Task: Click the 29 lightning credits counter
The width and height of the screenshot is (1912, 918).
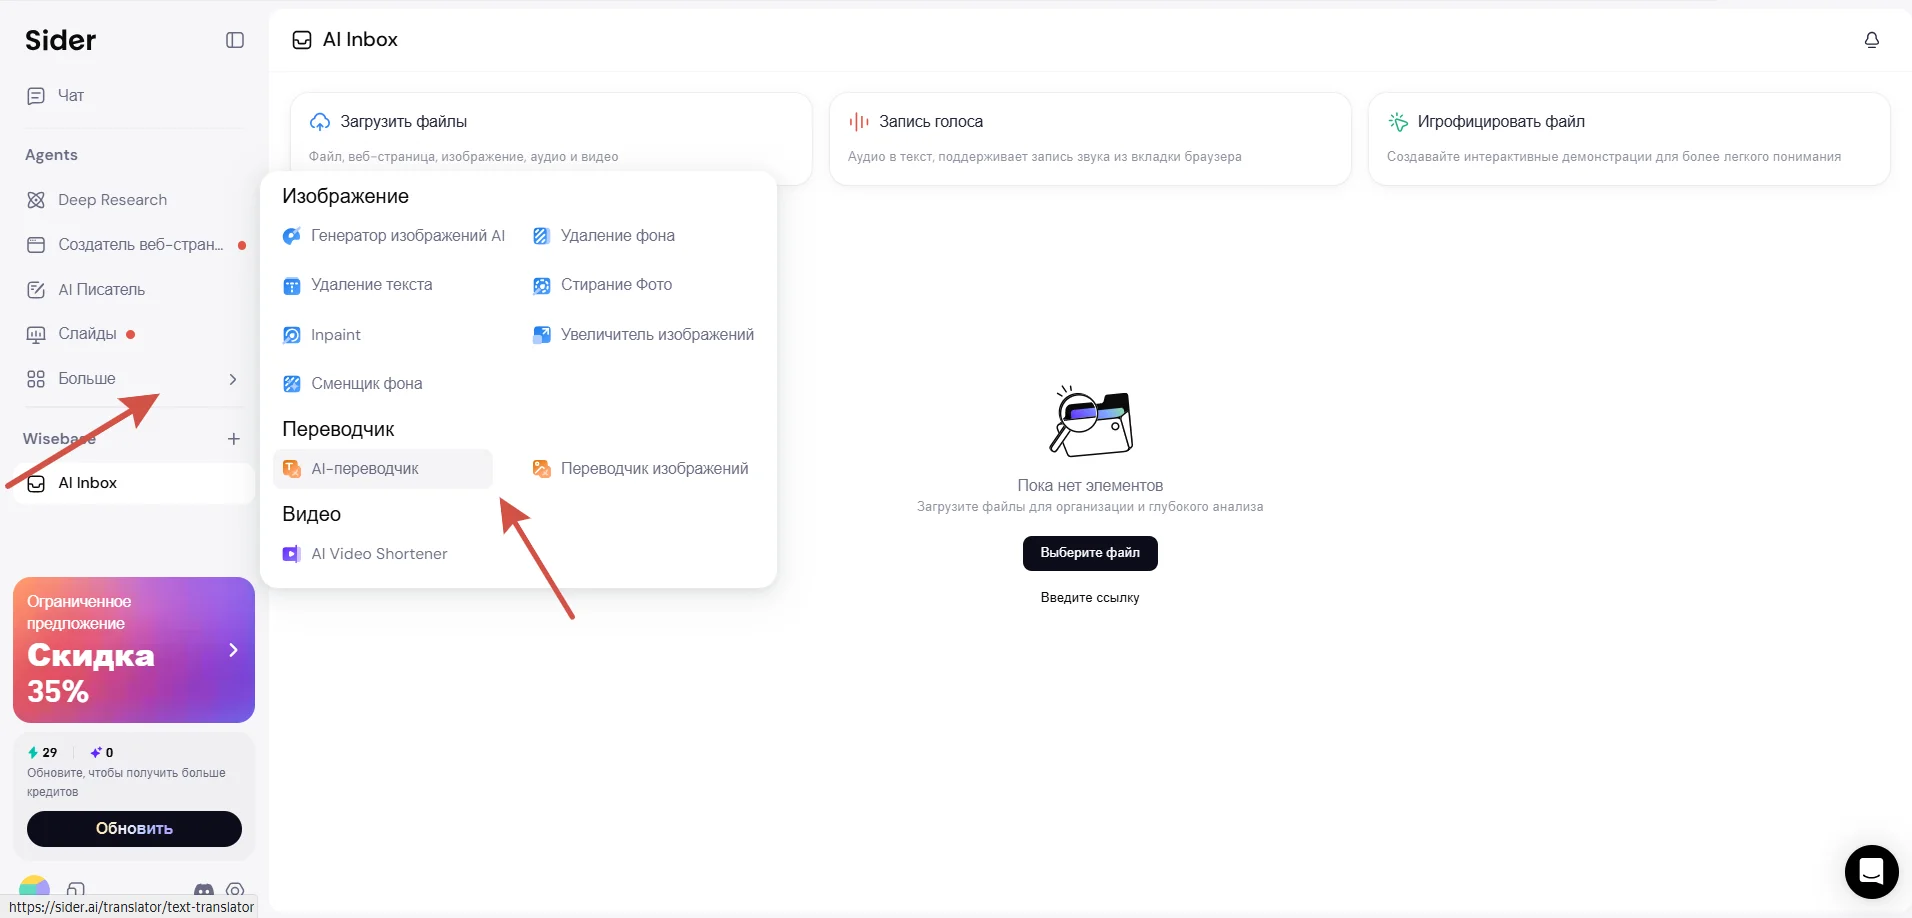Action: point(43,752)
